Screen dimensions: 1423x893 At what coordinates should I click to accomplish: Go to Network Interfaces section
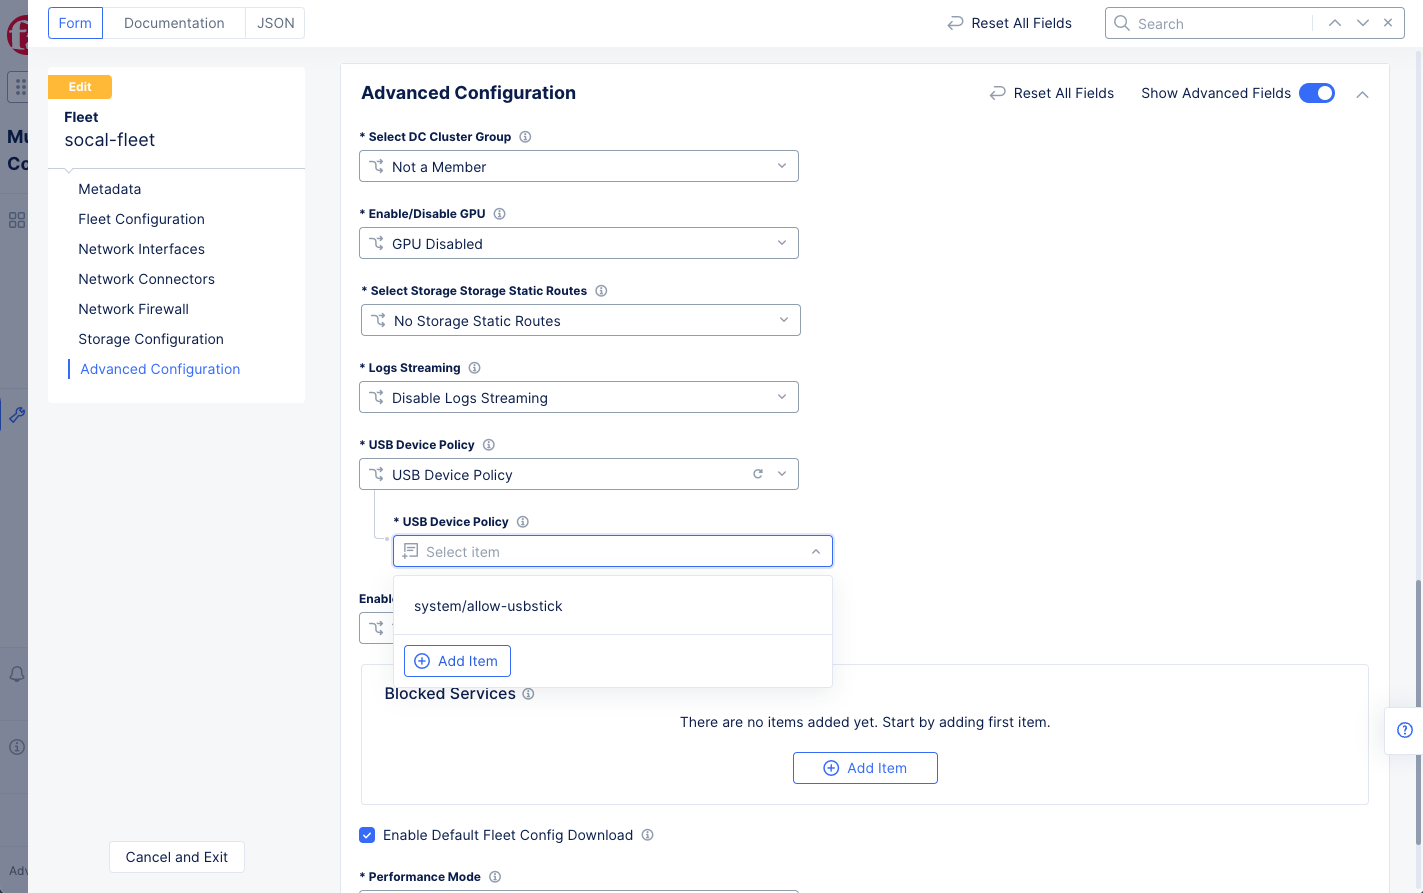tap(142, 249)
